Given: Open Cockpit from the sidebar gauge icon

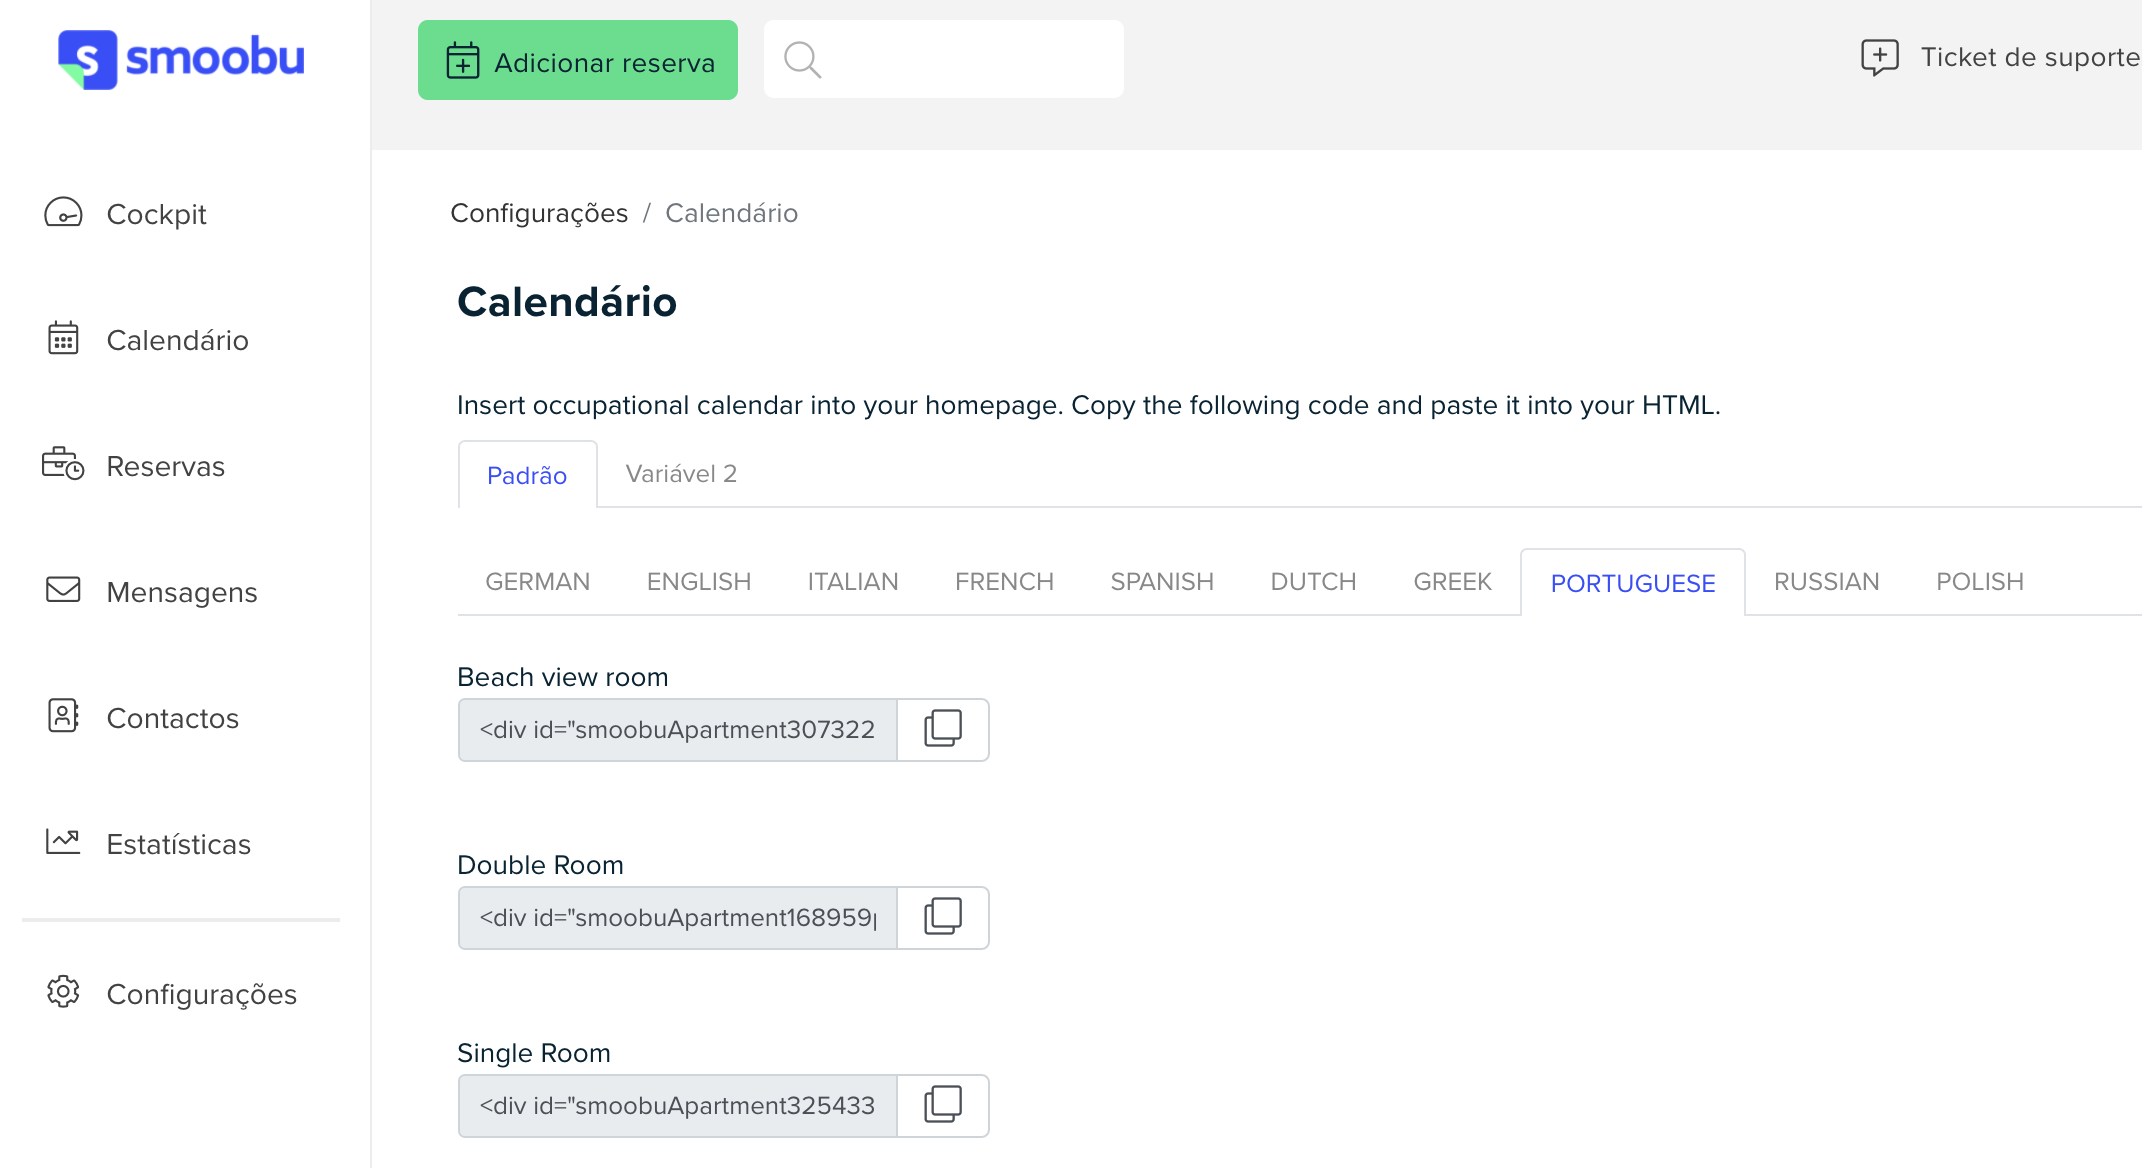Looking at the screenshot, I should [63, 213].
